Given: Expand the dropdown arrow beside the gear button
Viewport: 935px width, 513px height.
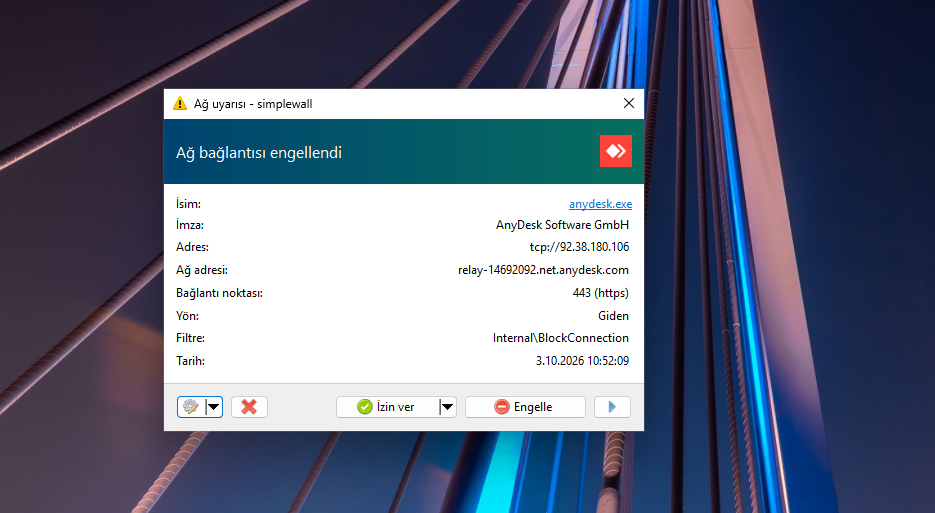Looking at the screenshot, I should click(213, 407).
